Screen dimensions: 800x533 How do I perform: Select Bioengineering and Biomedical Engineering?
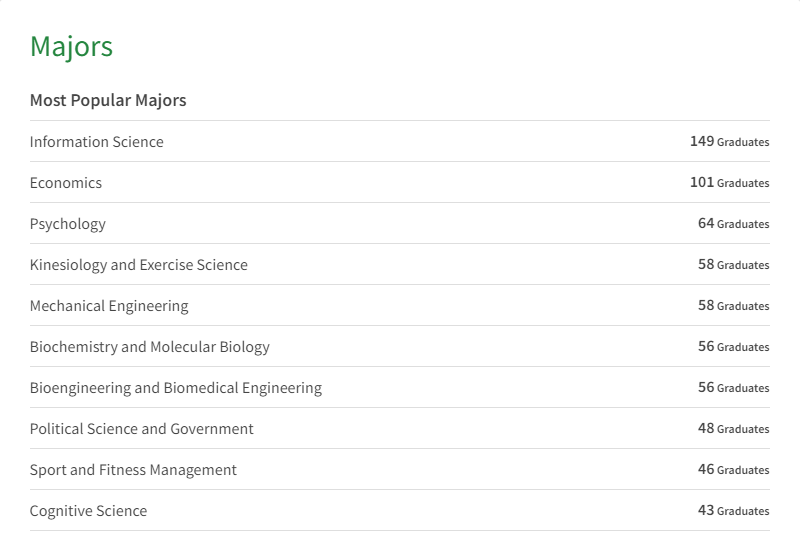[176, 388]
